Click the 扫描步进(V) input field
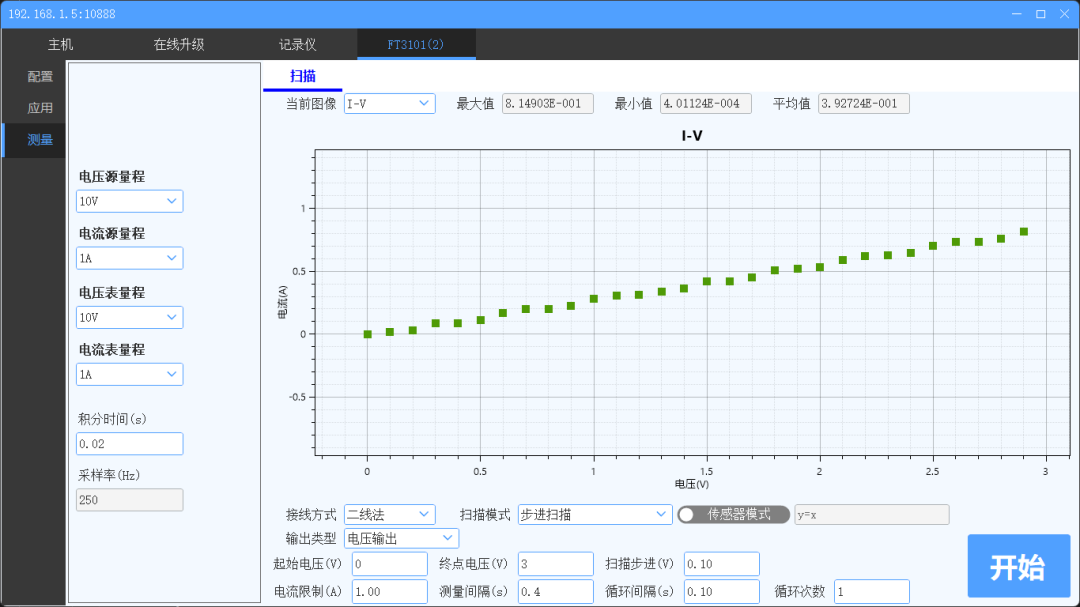Image resolution: width=1080 pixels, height=607 pixels. 721,564
